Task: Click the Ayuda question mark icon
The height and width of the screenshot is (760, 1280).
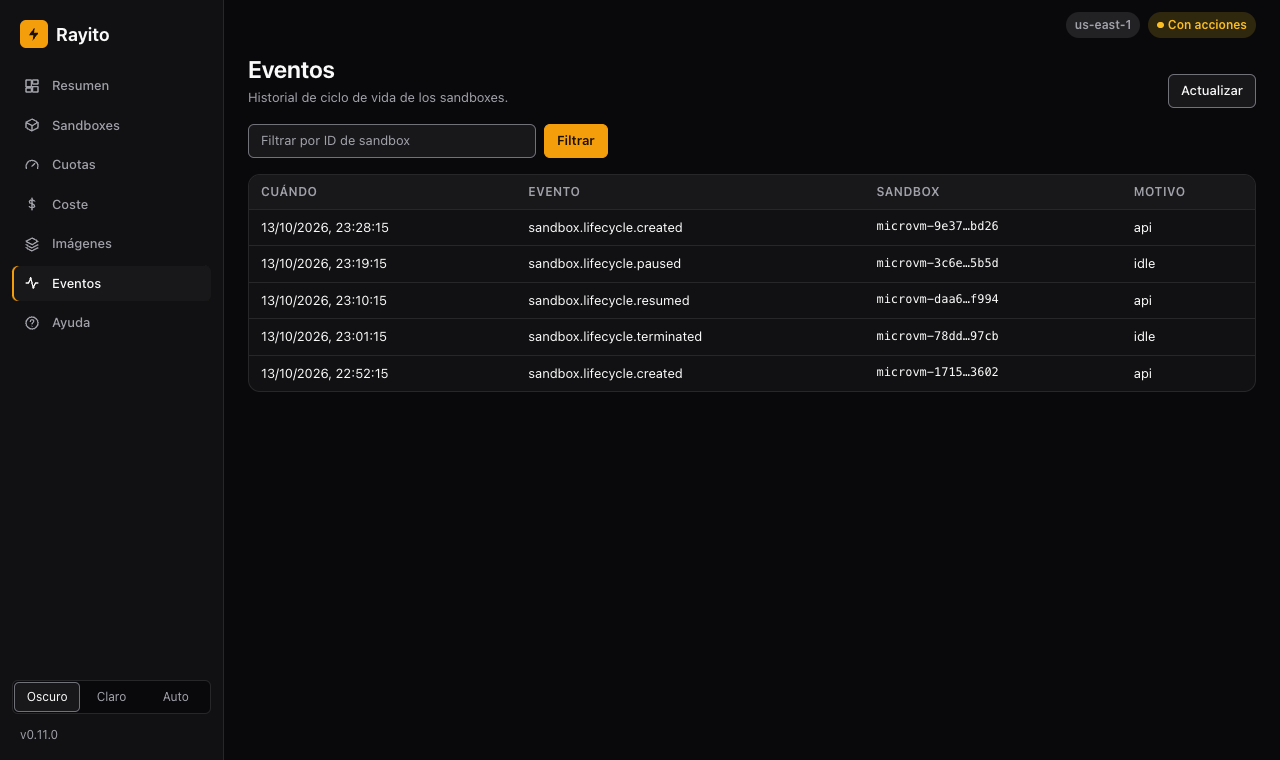Action: pos(32,323)
